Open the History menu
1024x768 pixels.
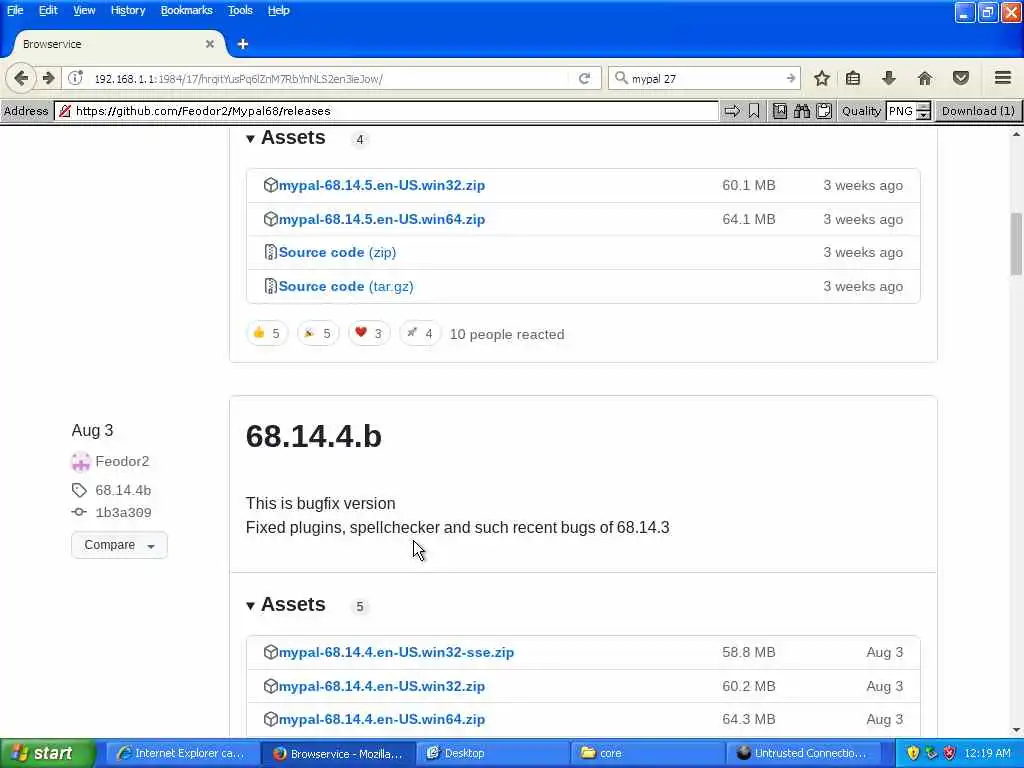point(127,10)
